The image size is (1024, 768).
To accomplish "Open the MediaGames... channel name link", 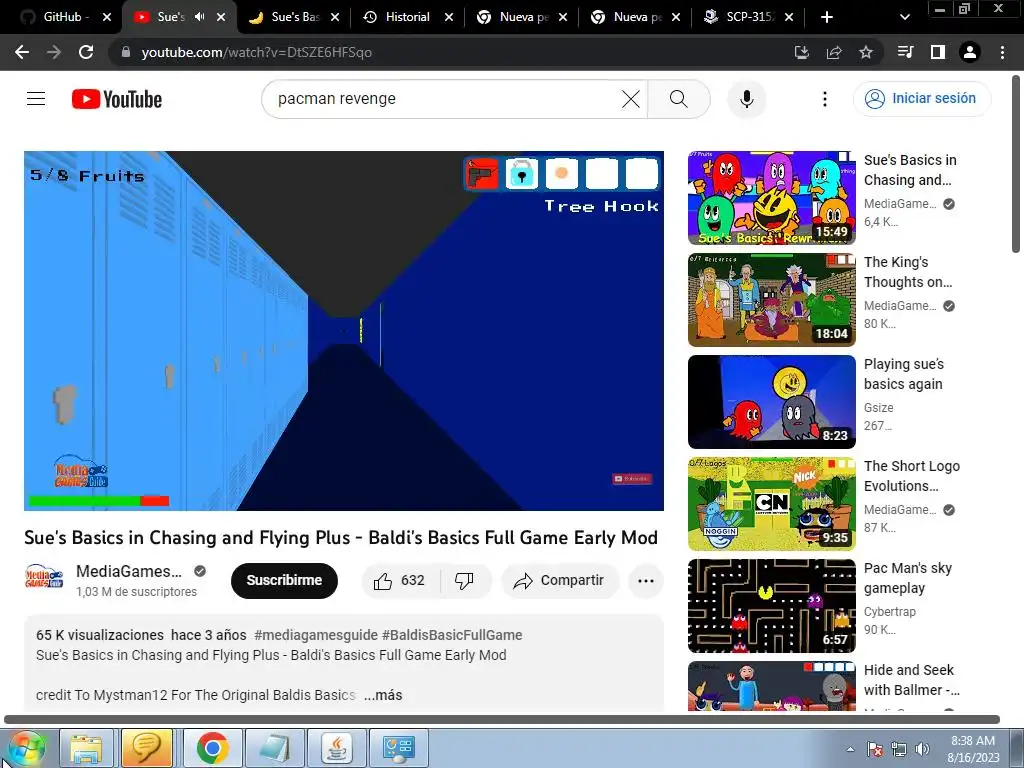I will click(129, 571).
